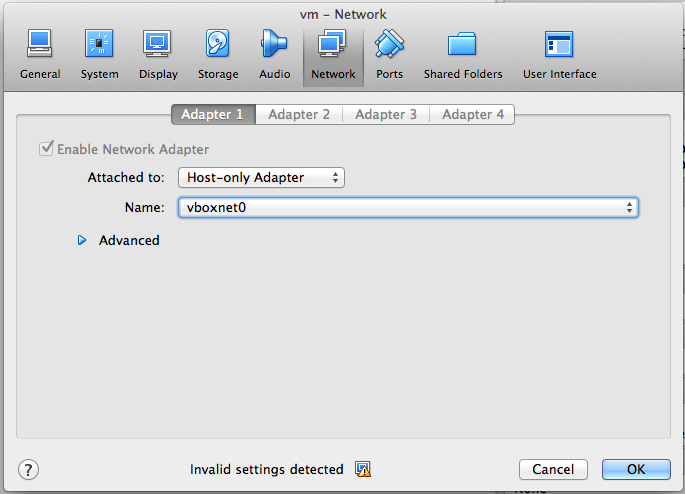Click the invalid settings warning icon
This screenshot has width=685, height=494.
click(x=363, y=469)
